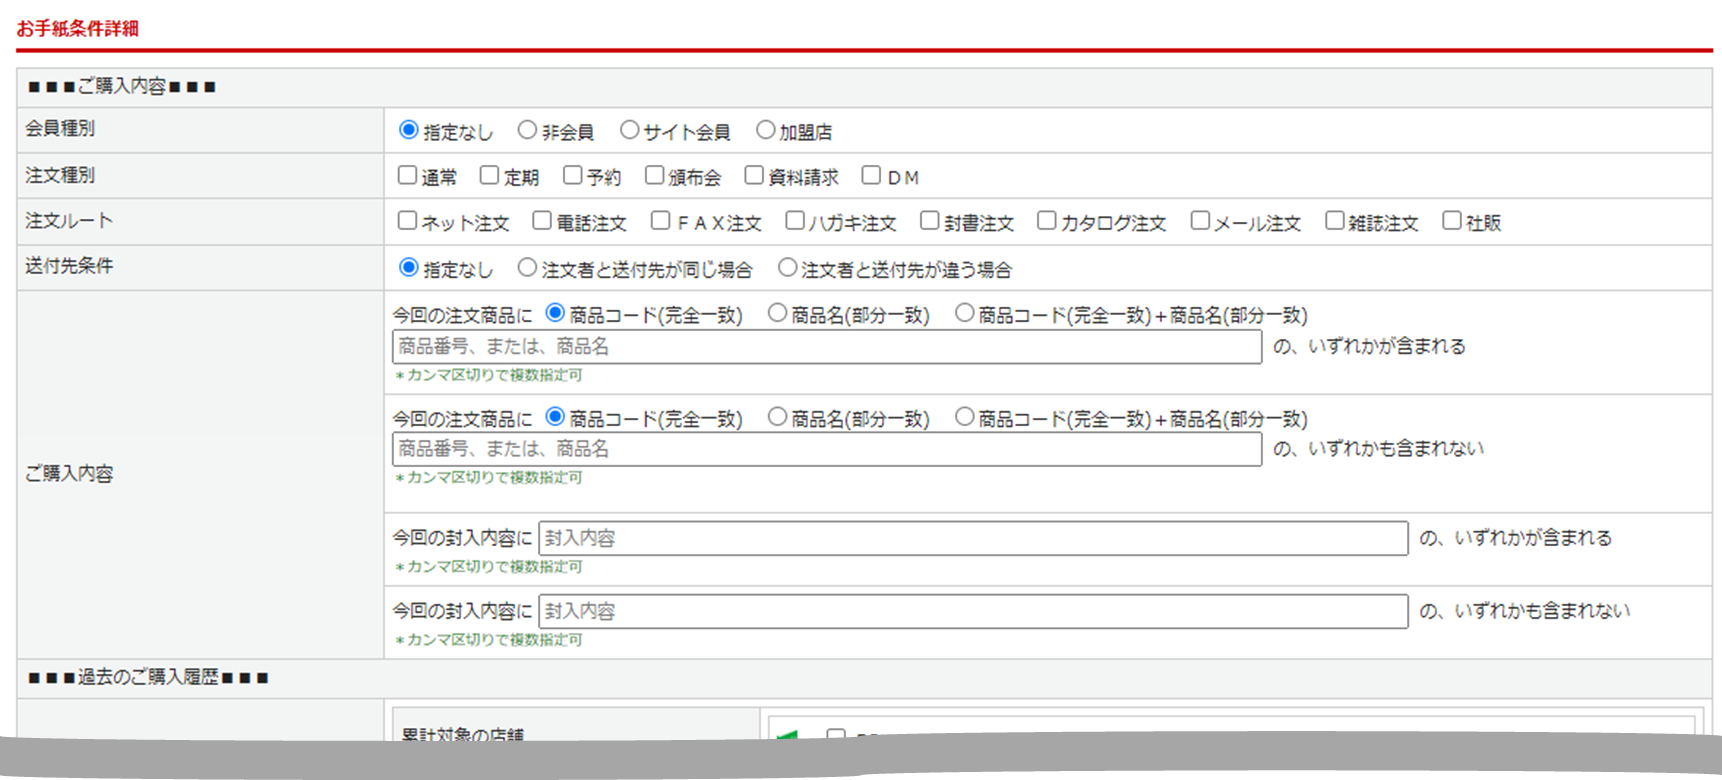Select 指定なし radio in the 送付先条件 row

pyautogui.click(x=408, y=267)
